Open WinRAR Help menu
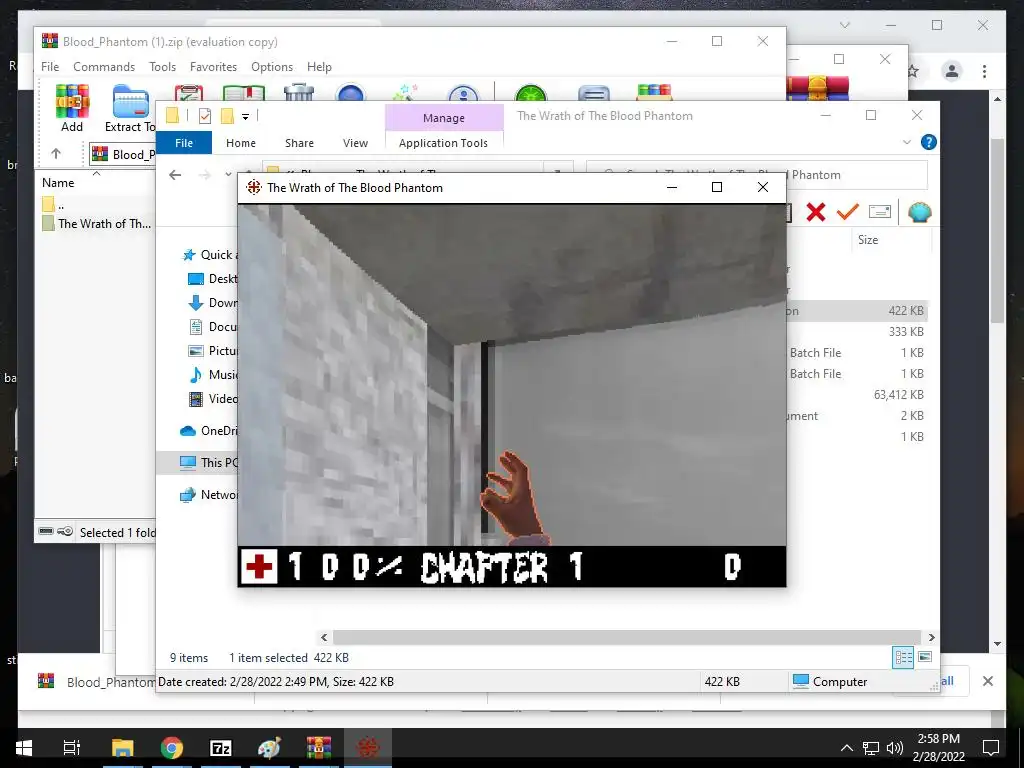The image size is (1024, 768). [x=319, y=67]
